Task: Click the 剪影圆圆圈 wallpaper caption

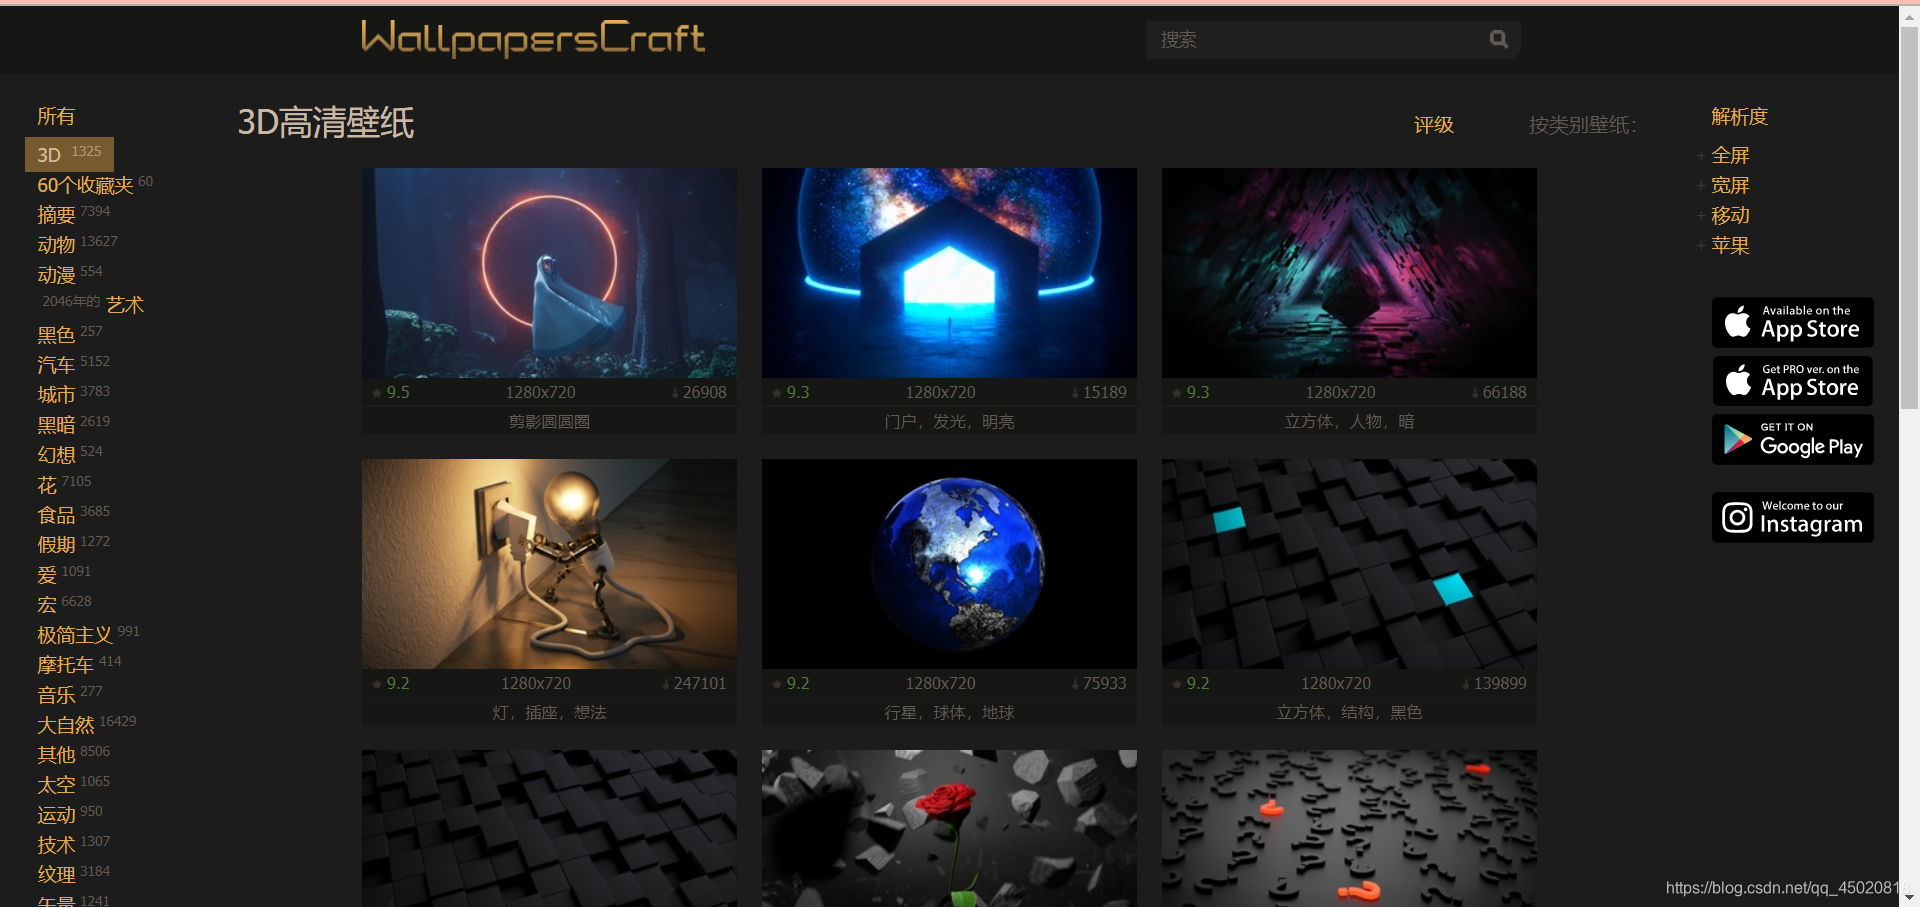Action: coord(549,421)
